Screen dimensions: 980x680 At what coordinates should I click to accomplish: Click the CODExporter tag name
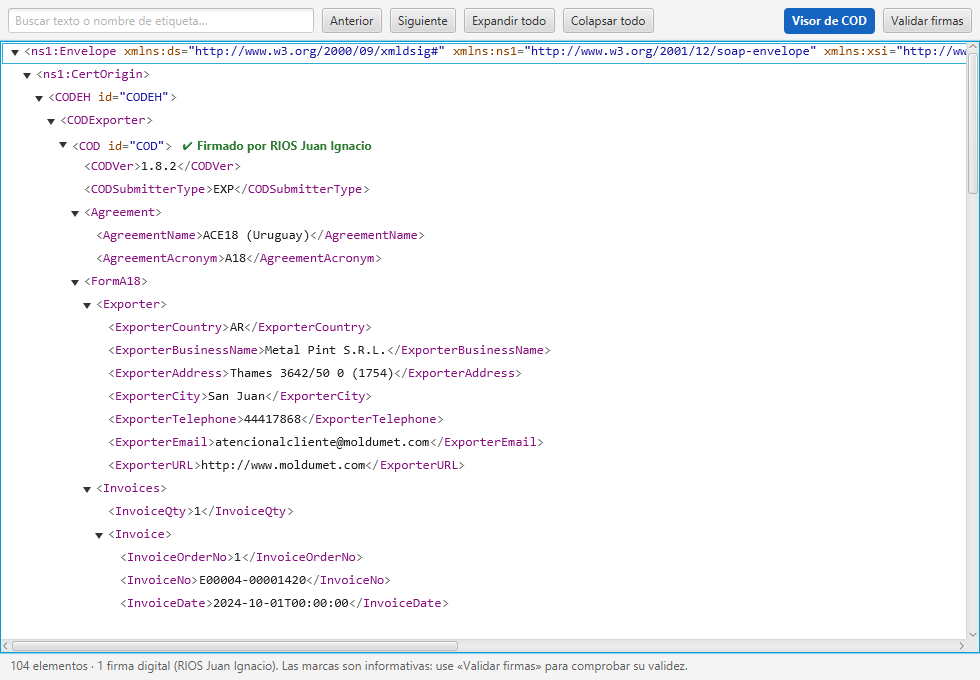point(106,120)
